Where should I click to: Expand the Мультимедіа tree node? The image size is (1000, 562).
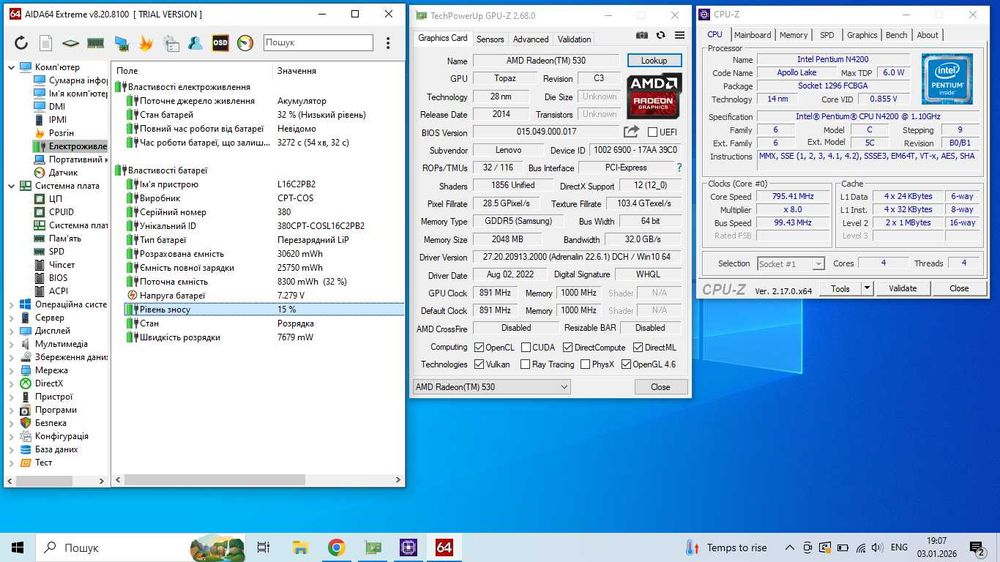11,344
